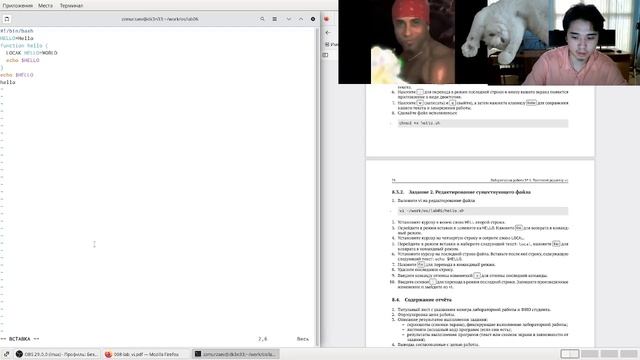The image size is (640, 360).
Task: Click the 'function hello {' line in vi
Action: pos(24,46)
